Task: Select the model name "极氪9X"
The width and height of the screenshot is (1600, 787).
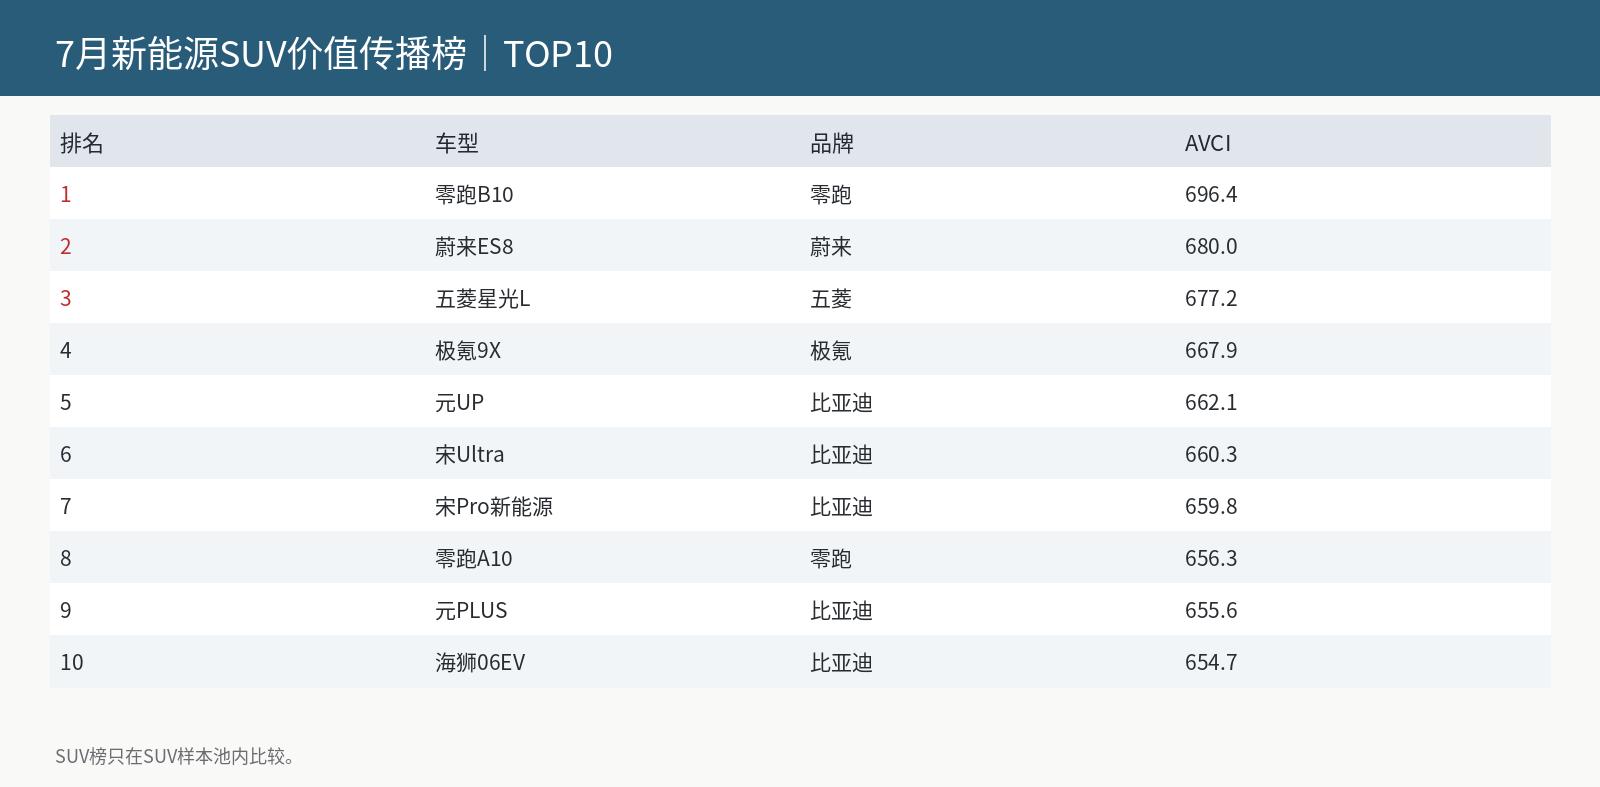Action: point(468,350)
